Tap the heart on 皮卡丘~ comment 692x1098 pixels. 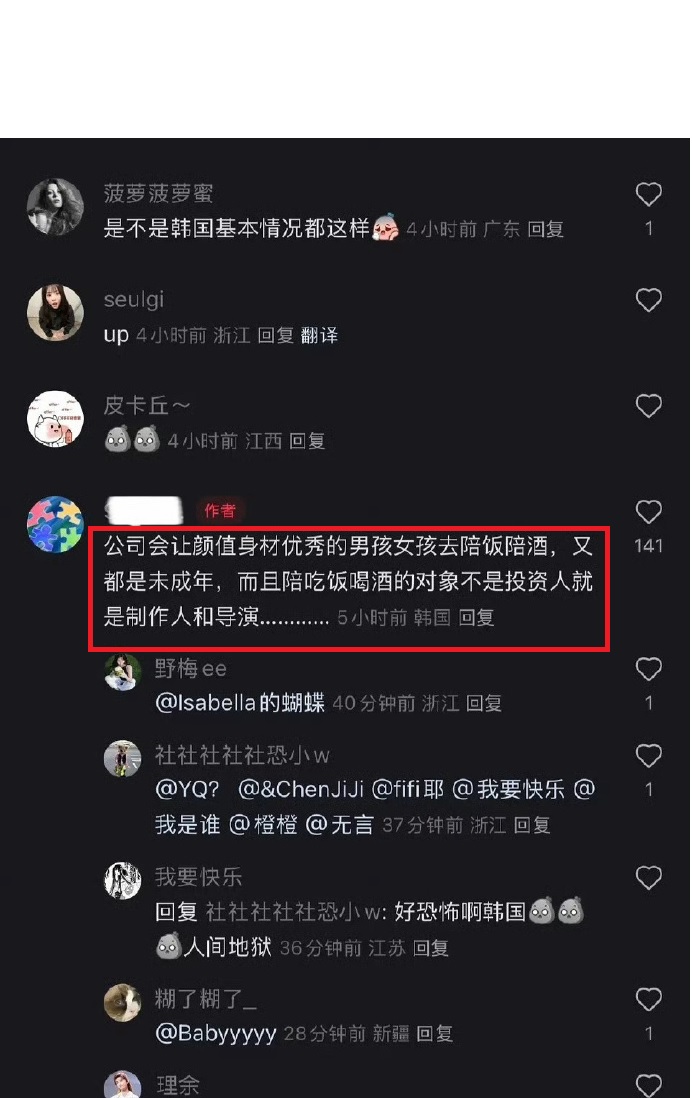[648, 406]
